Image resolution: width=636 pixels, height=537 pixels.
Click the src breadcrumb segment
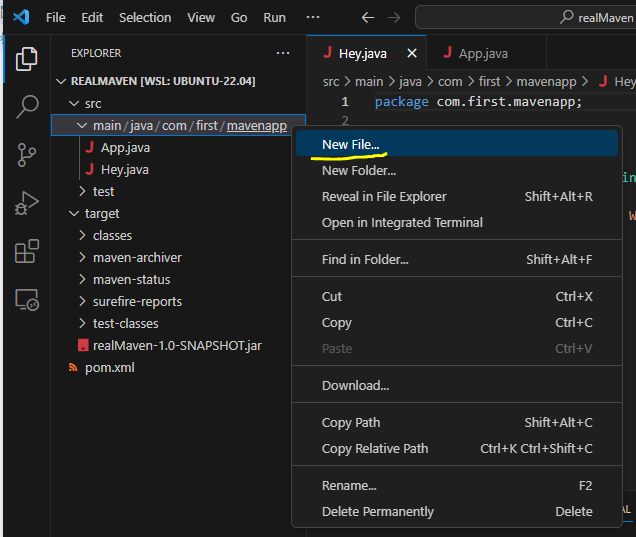coord(331,82)
